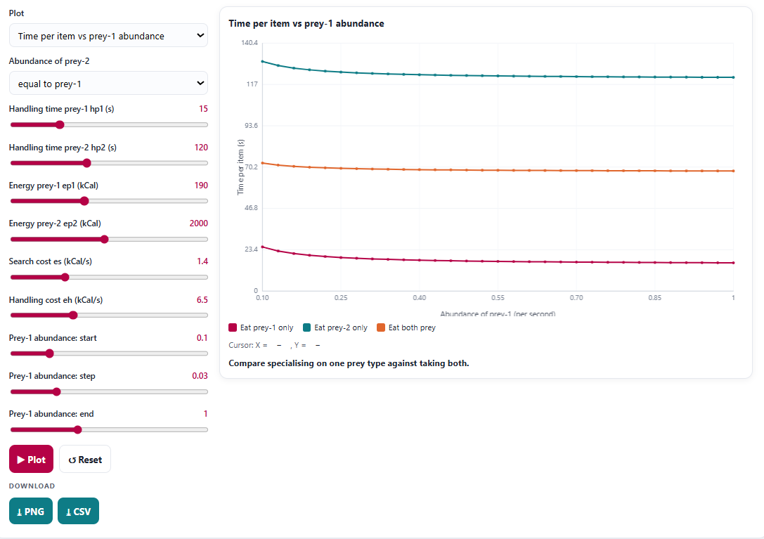Click the Reset button
The image size is (764, 539).
point(85,459)
